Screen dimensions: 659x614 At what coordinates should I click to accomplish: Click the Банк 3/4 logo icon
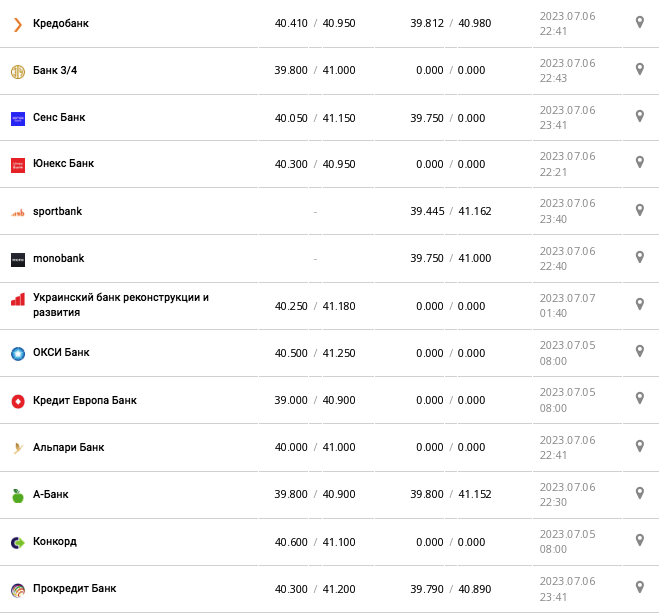(x=17, y=71)
